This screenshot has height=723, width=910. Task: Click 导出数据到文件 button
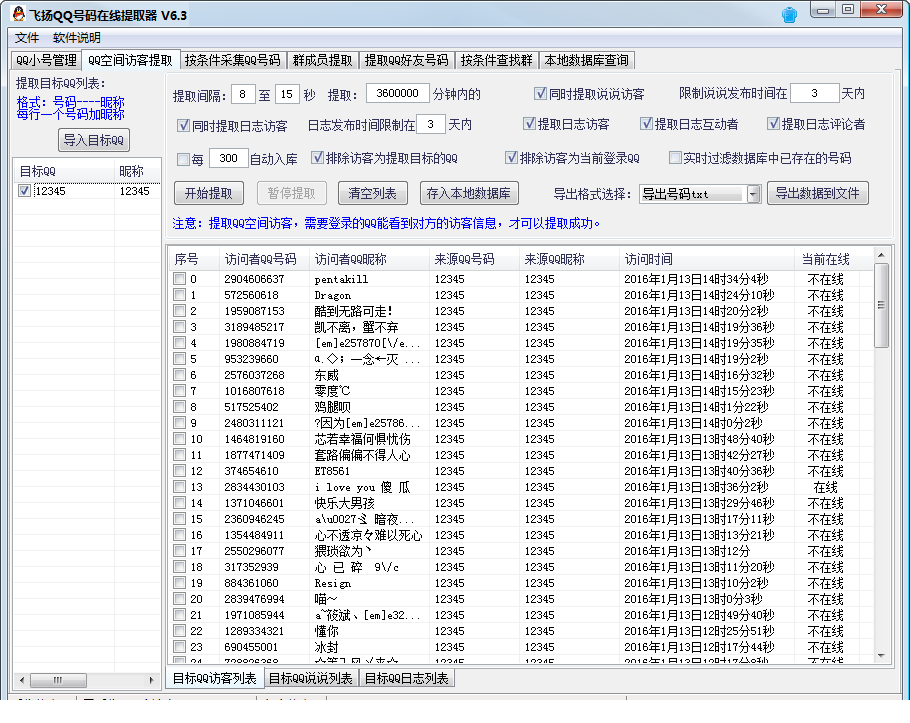[x=817, y=193]
